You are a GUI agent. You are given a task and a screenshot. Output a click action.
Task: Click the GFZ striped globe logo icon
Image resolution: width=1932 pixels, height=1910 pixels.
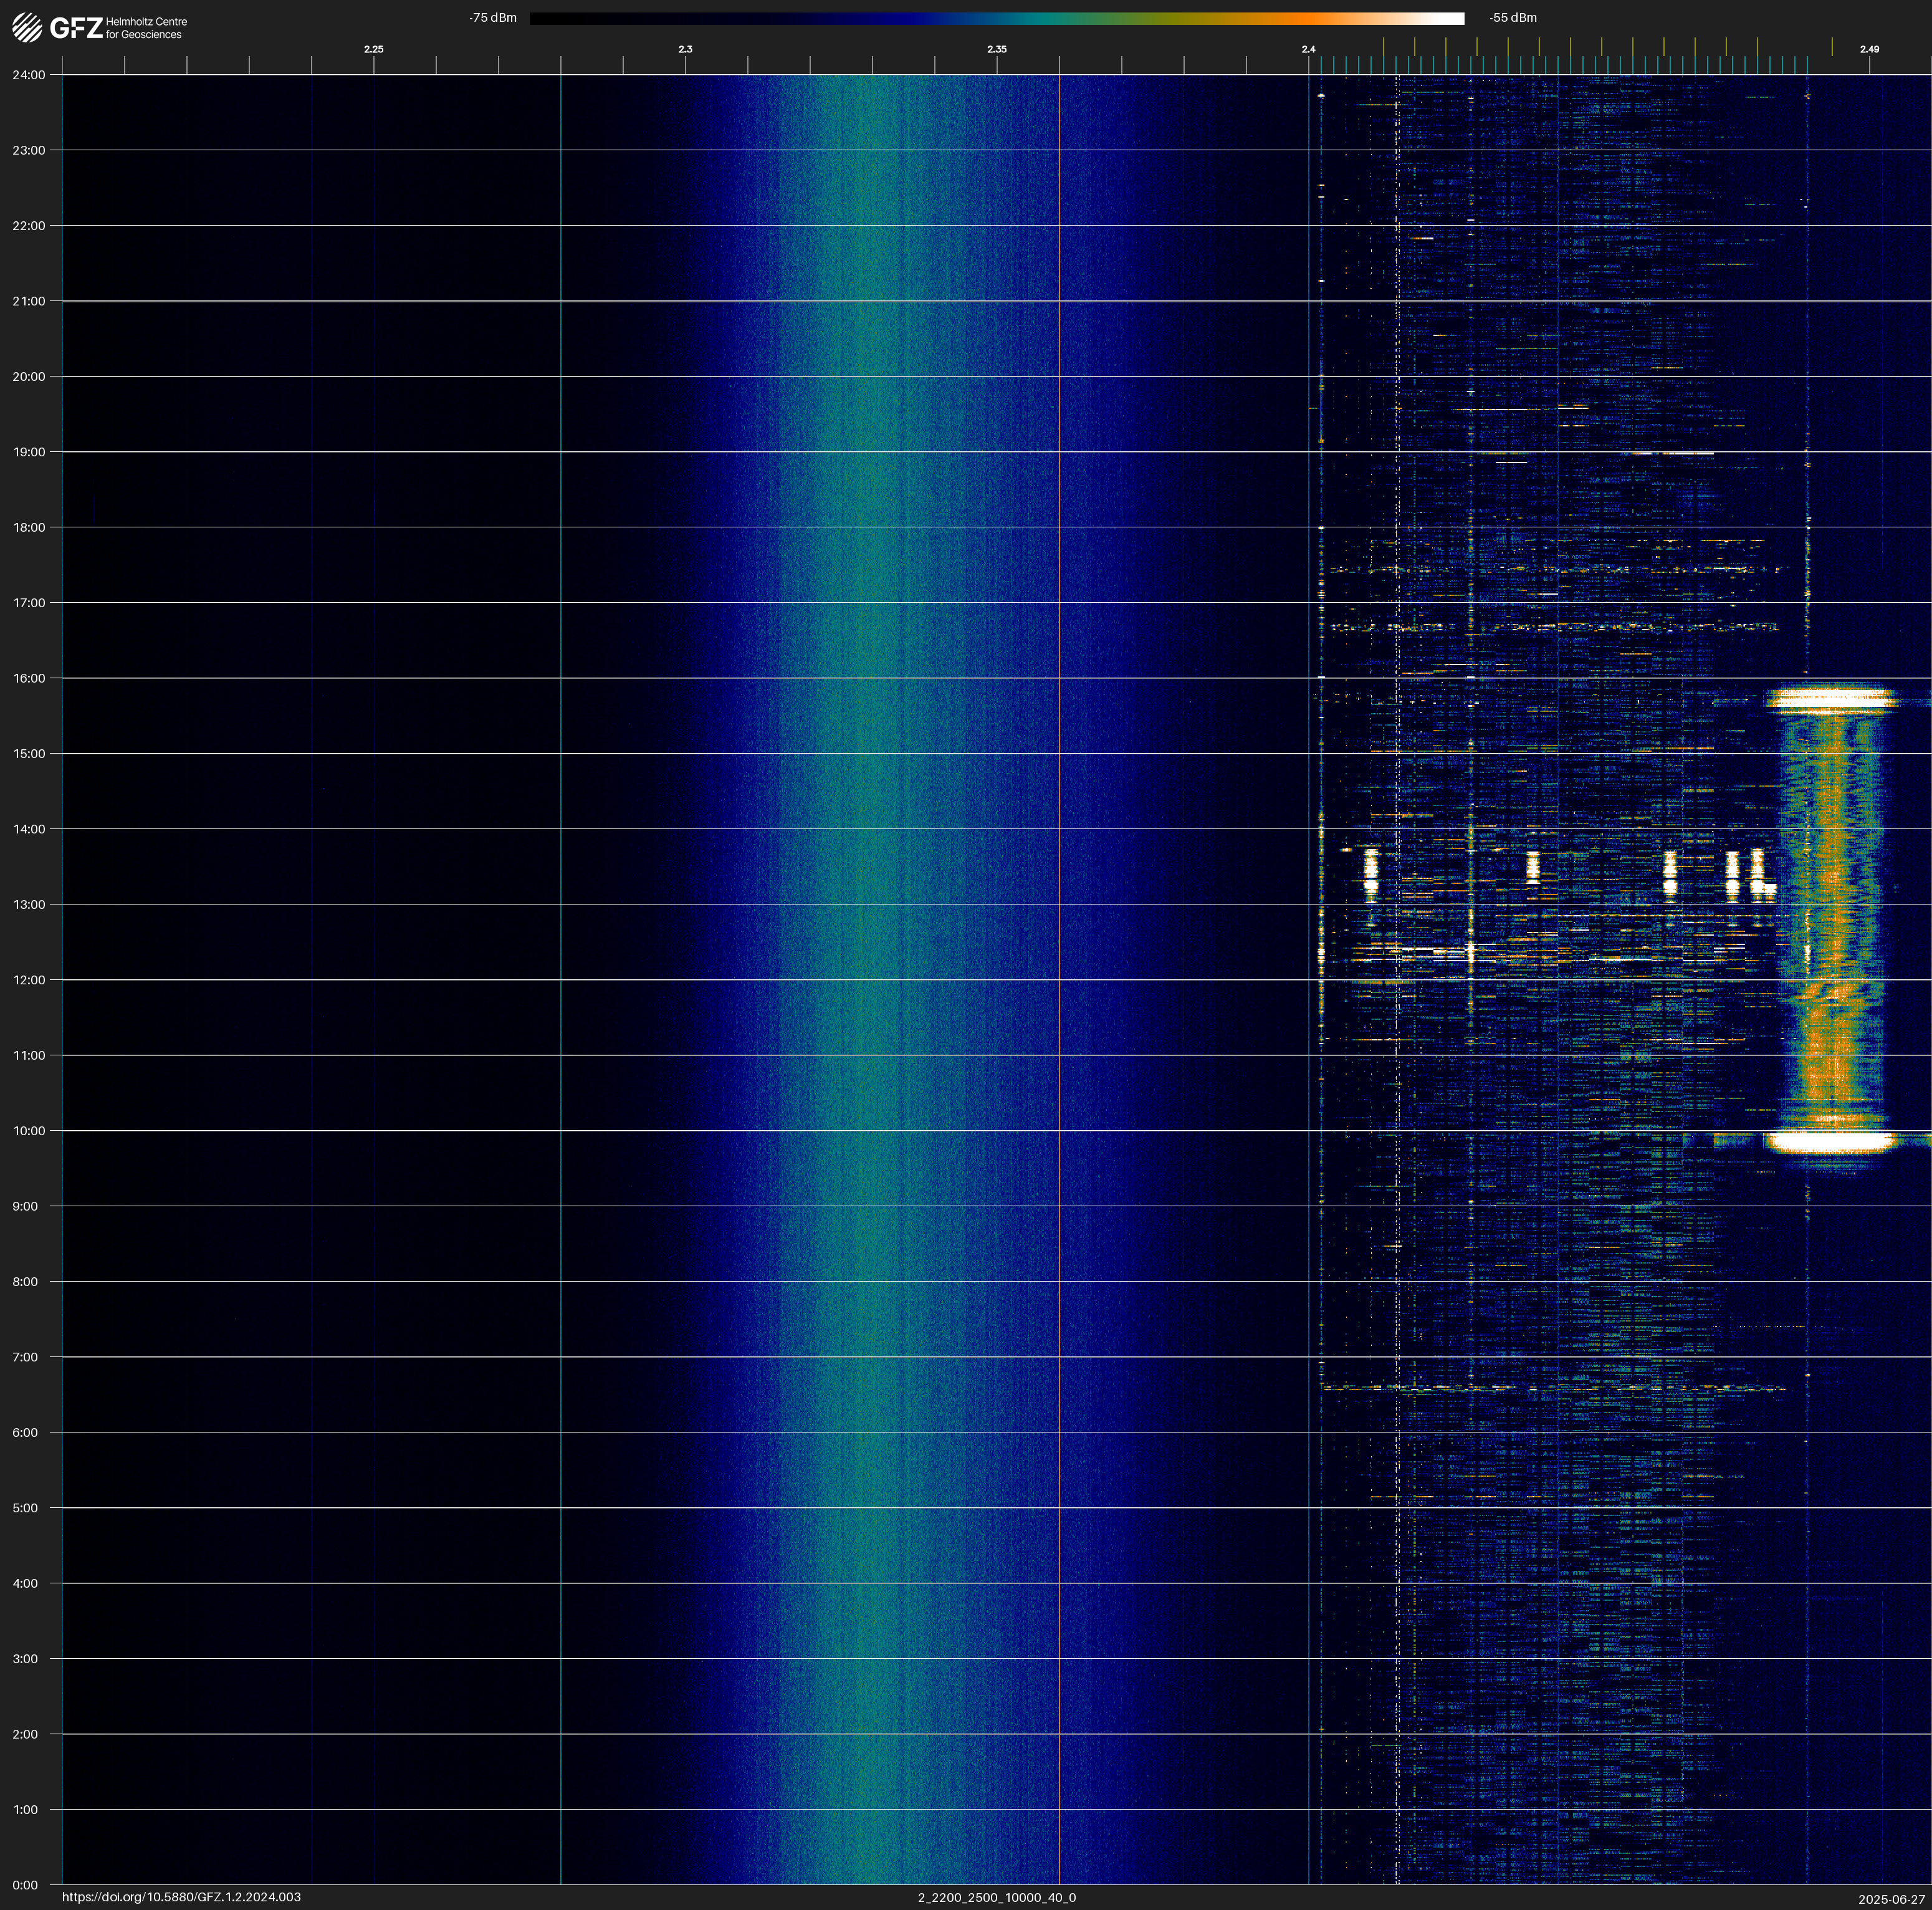click(x=27, y=27)
